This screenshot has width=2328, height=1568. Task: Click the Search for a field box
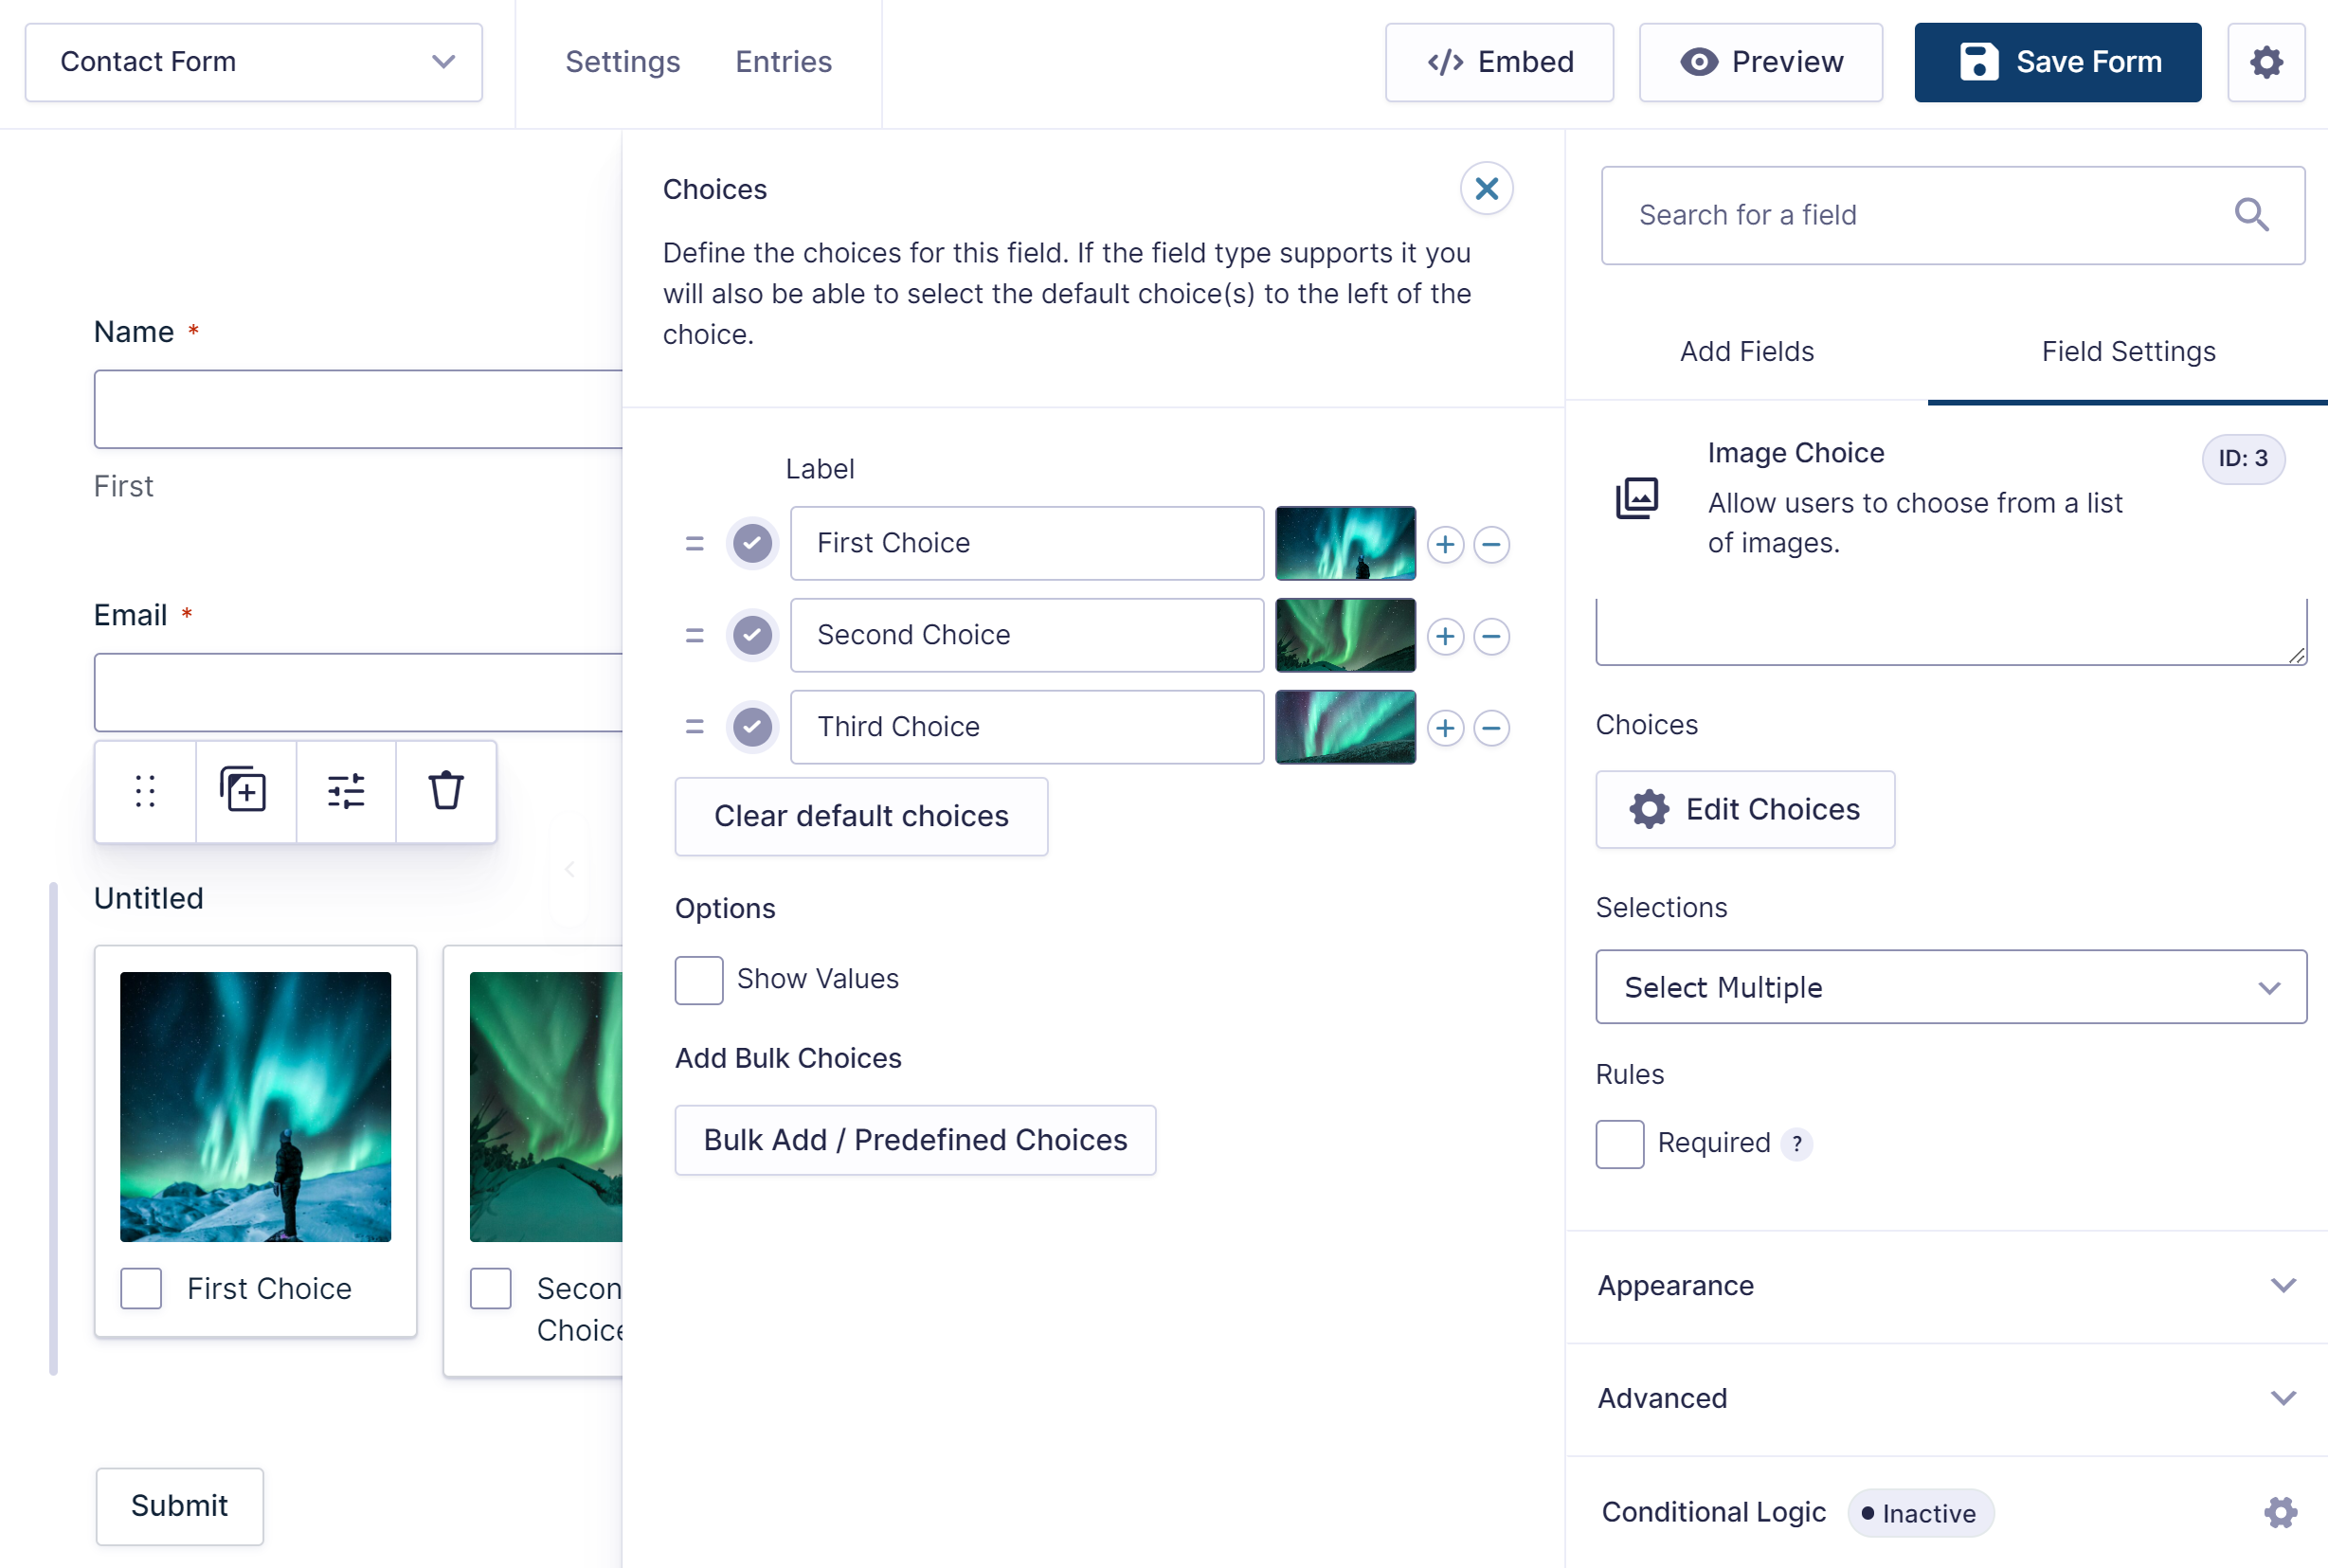(x=1952, y=215)
